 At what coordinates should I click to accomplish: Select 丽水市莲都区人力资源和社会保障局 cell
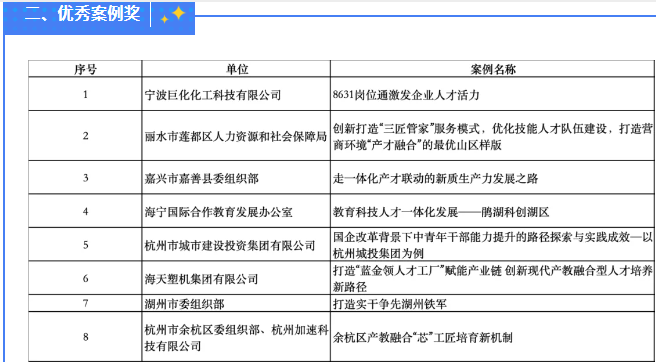tap(236, 136)
